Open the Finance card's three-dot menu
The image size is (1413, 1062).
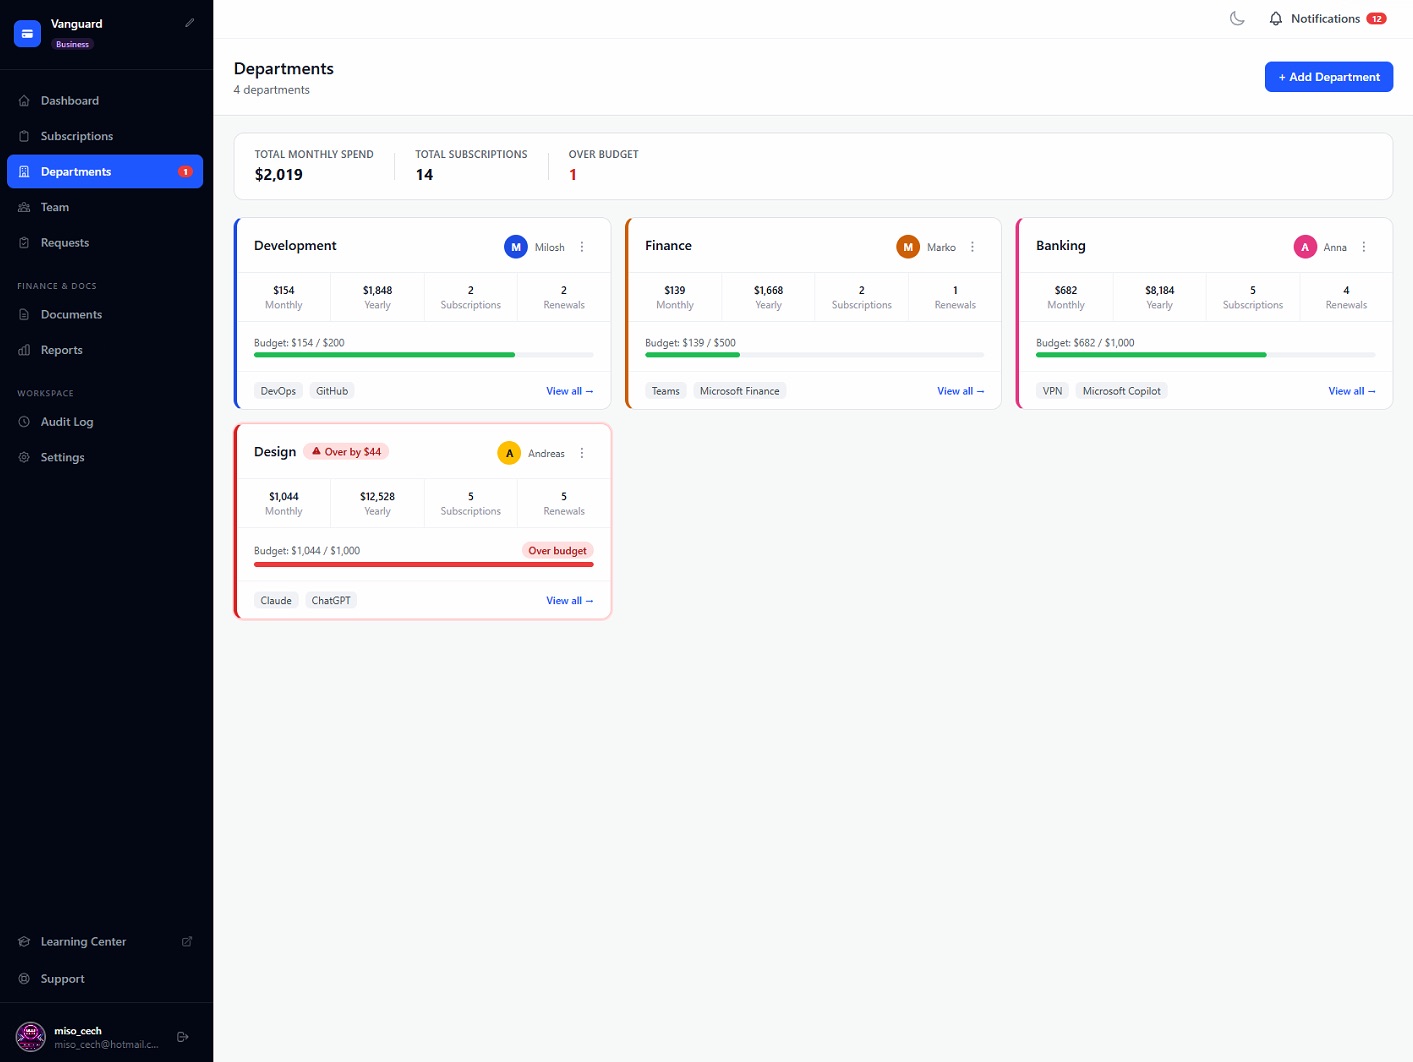(x=972, y=247)
